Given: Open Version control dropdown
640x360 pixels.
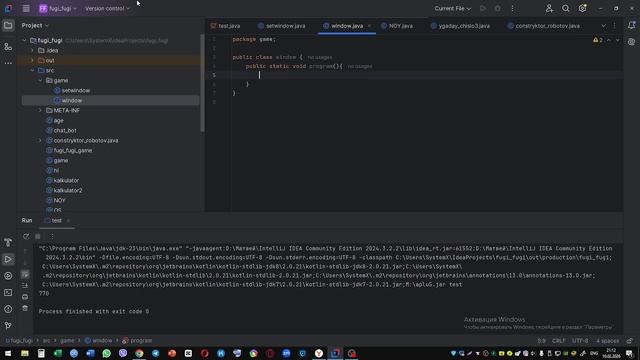Looking at the screenshot, I should [107, 8].
